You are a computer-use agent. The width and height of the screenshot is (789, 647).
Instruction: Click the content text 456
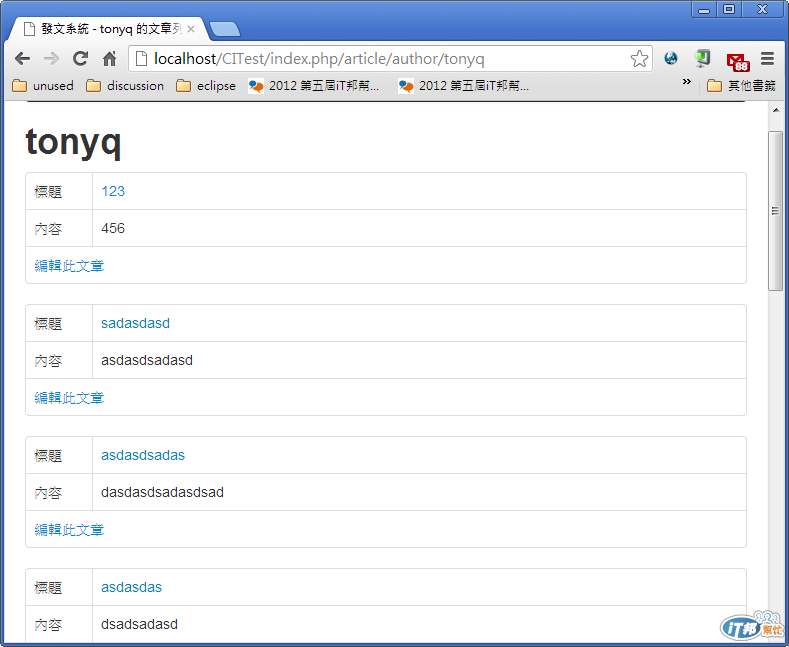click(113, 228)
